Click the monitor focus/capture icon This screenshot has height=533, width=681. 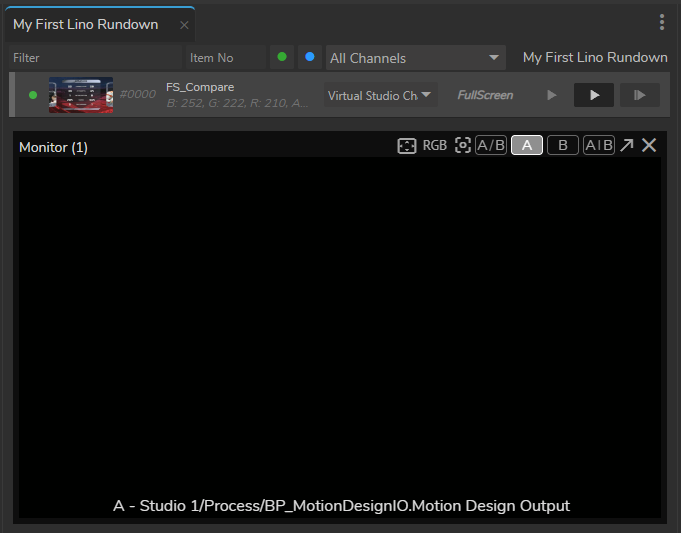click(462, 146)
